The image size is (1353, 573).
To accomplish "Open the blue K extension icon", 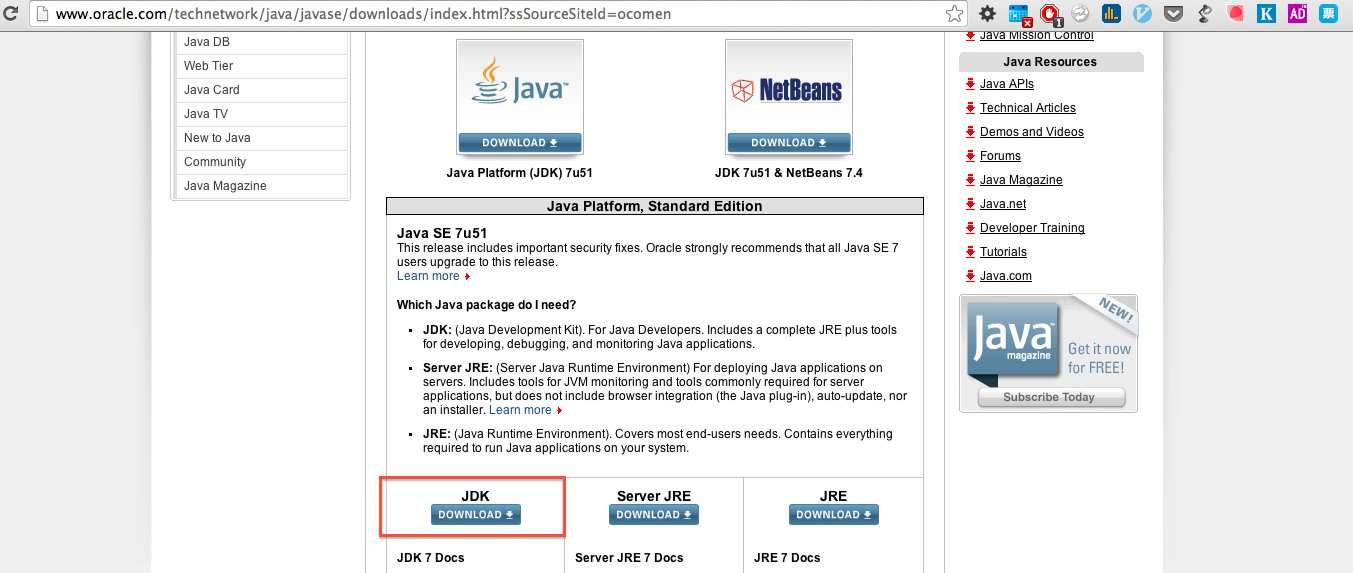I will pos(1266,14).
